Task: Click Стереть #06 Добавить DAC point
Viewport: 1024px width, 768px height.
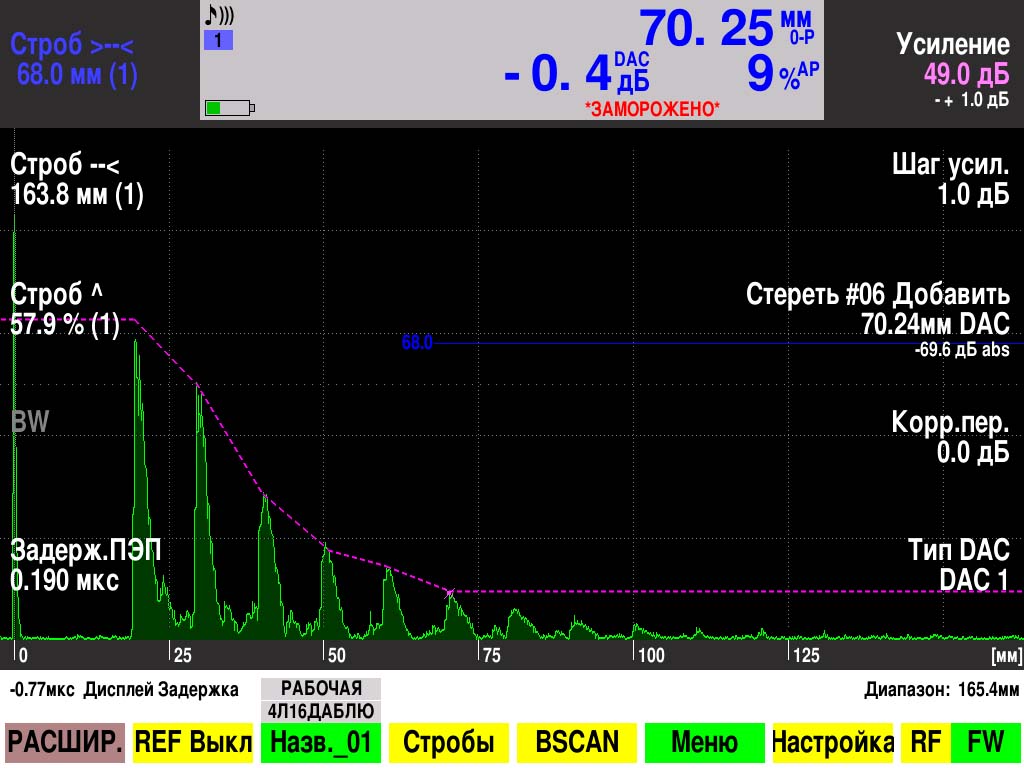Action: pos(878,309)
